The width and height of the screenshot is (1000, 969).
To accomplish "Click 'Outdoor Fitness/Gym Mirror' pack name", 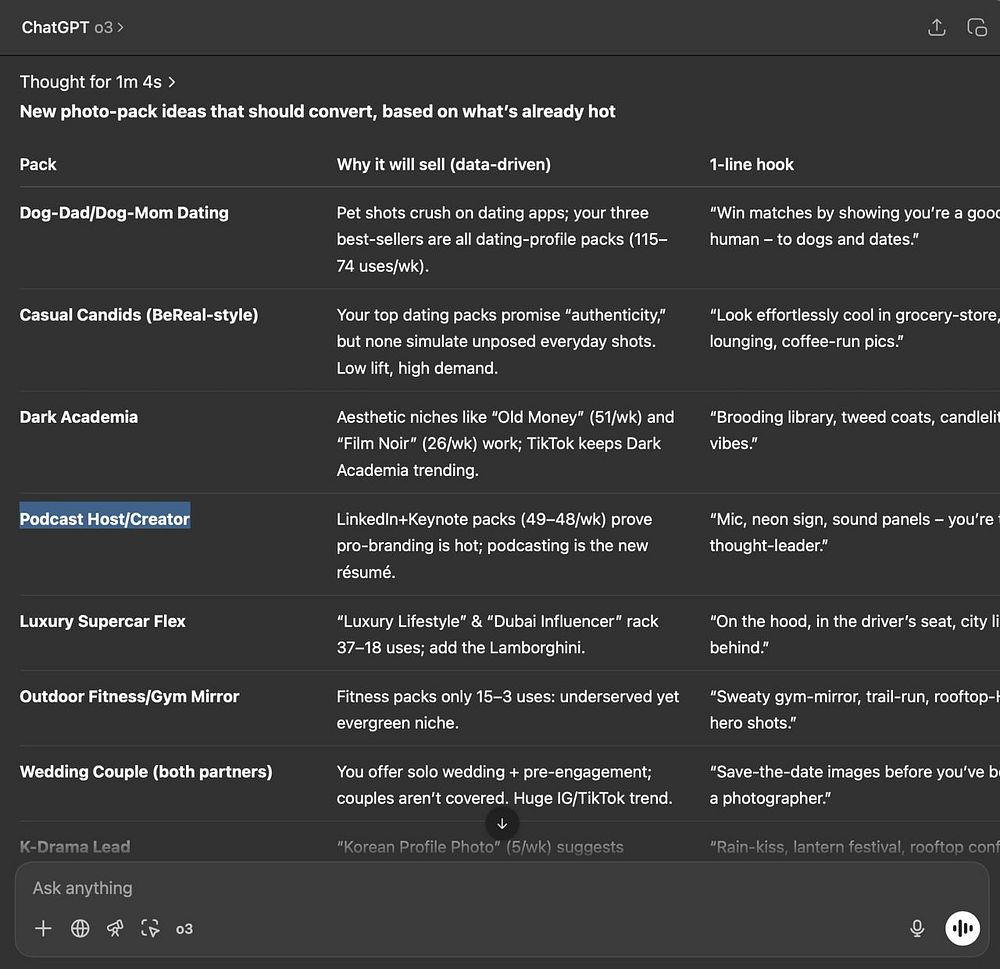I will click(129, 697).
